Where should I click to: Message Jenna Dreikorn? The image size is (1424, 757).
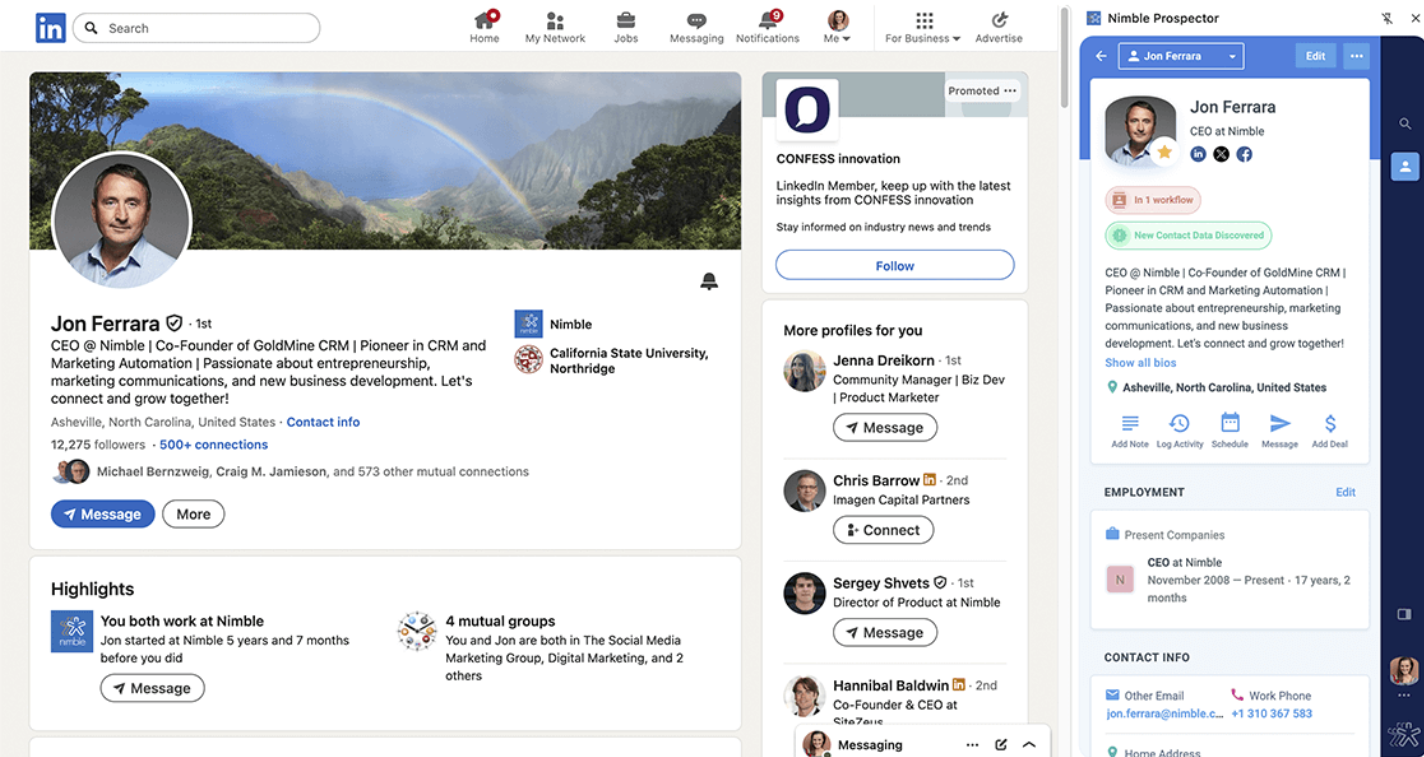click(885, 427)
